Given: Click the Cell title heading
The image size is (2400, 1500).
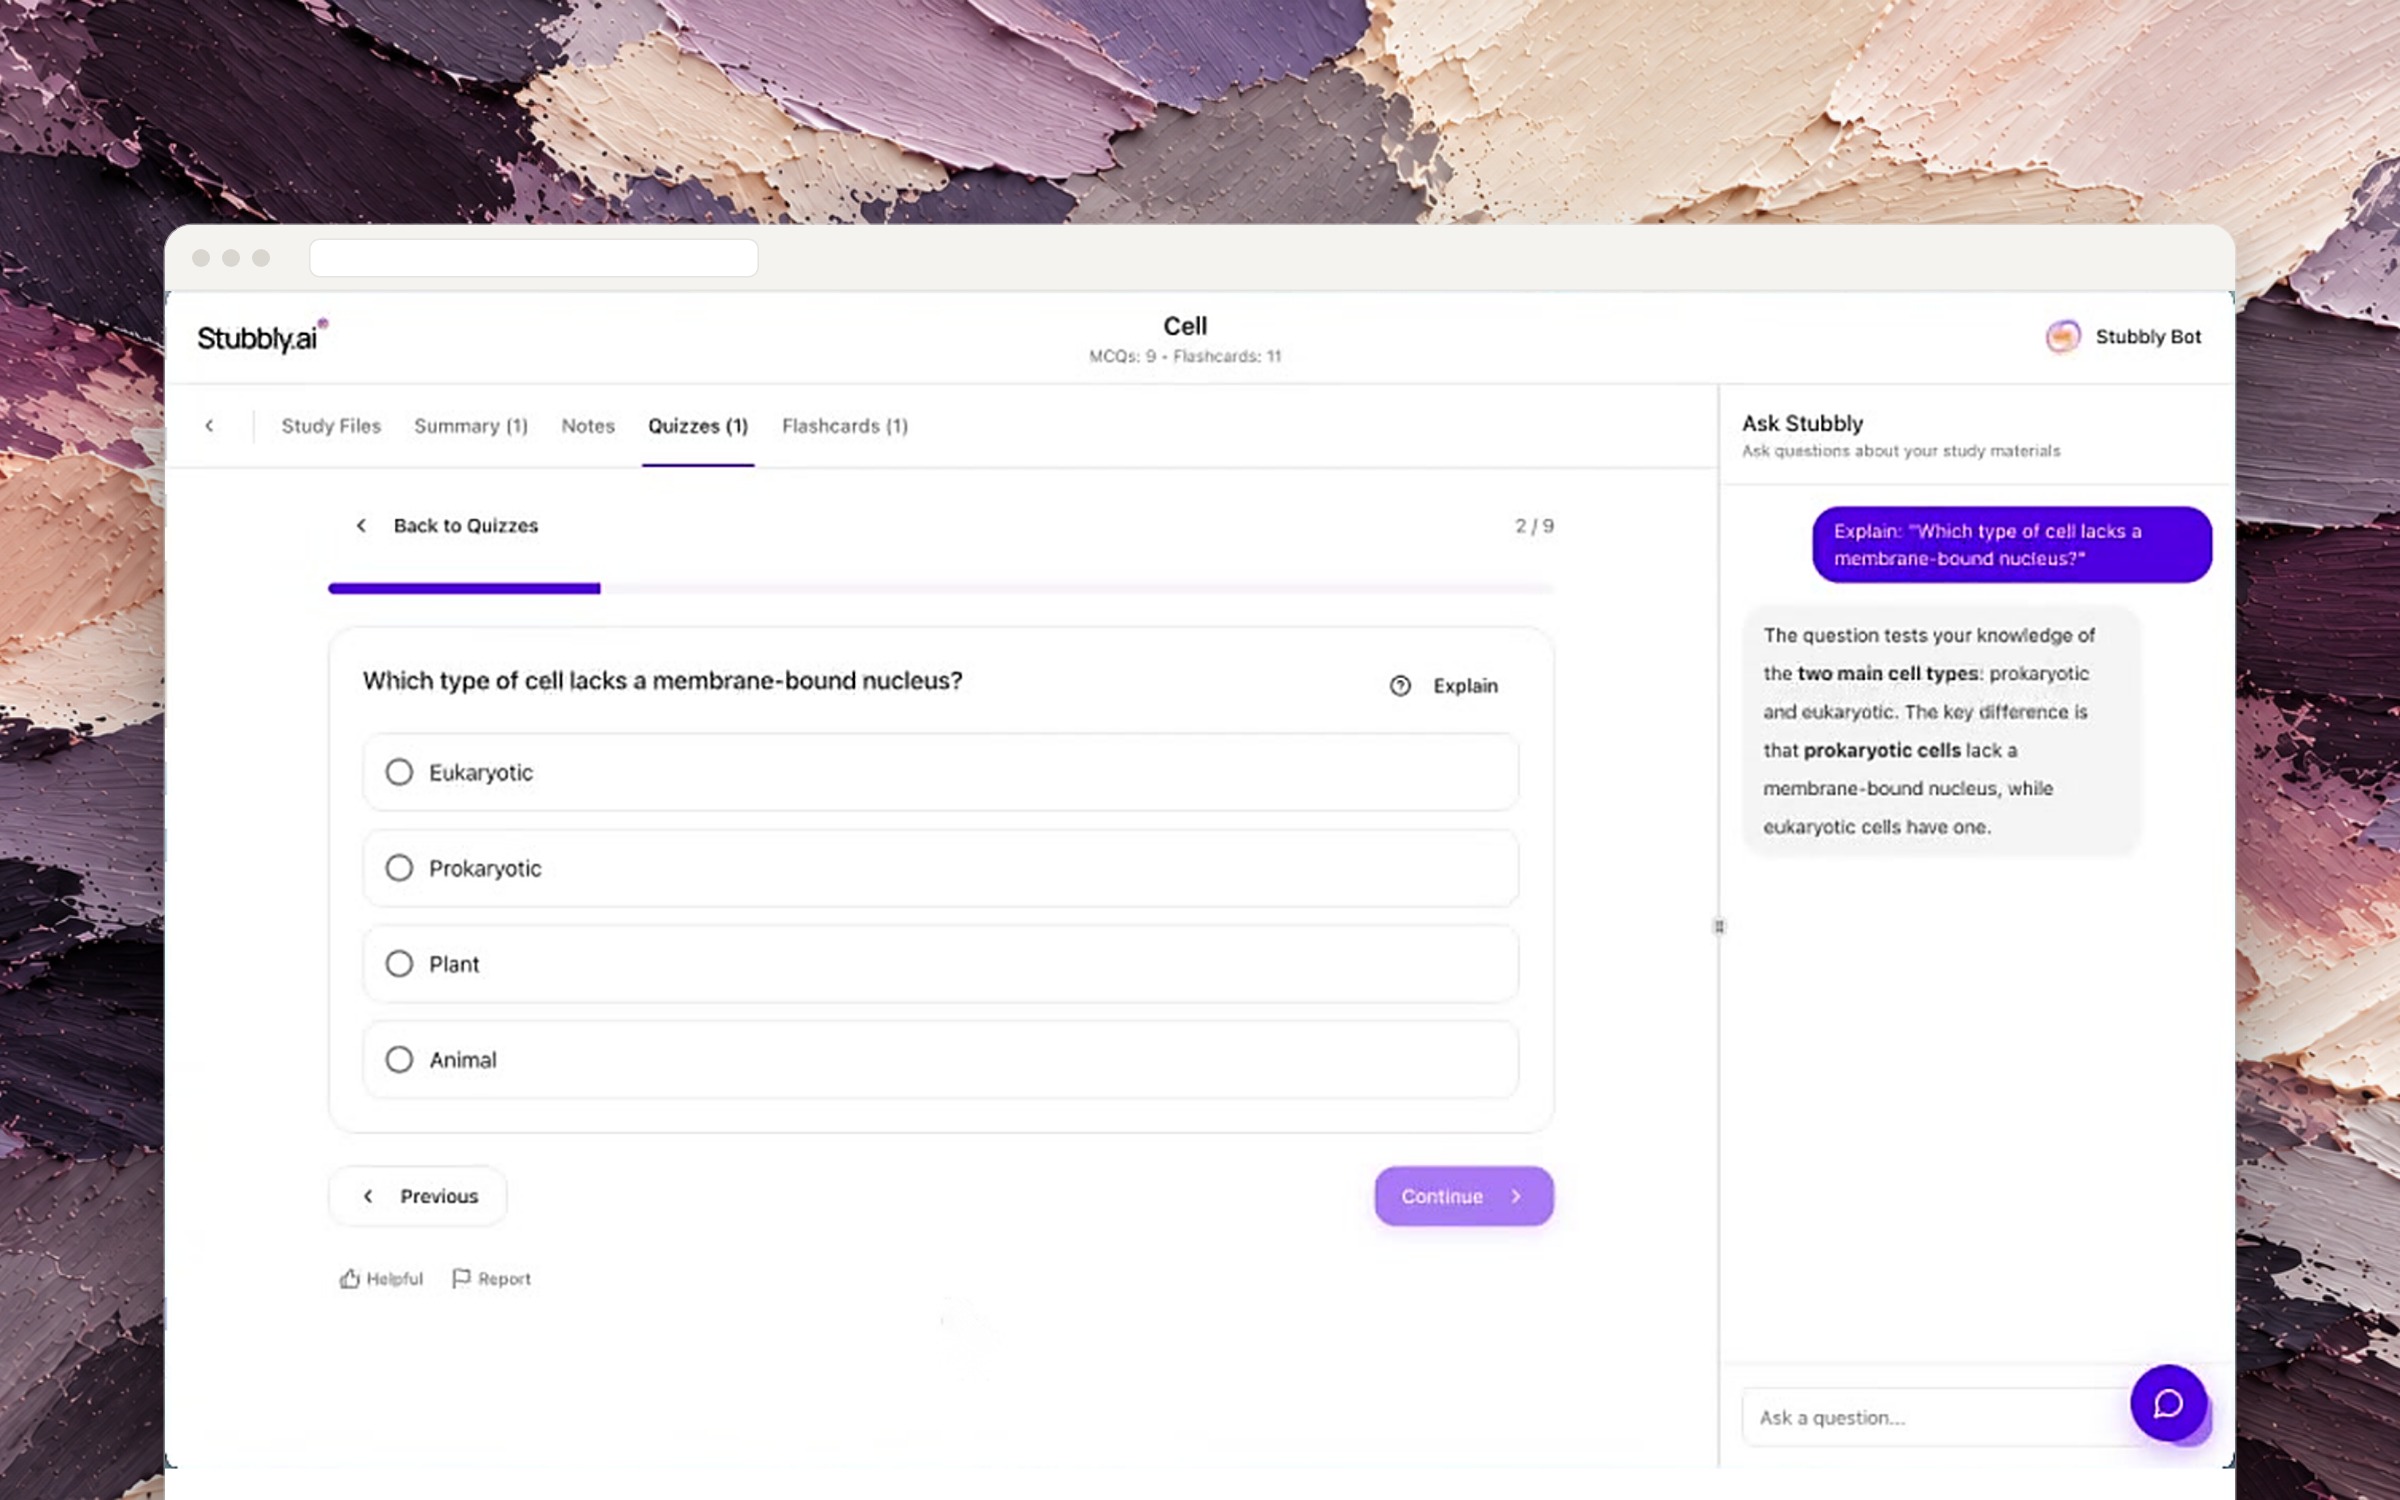Looking at the screenshot, I should 1185,326.
